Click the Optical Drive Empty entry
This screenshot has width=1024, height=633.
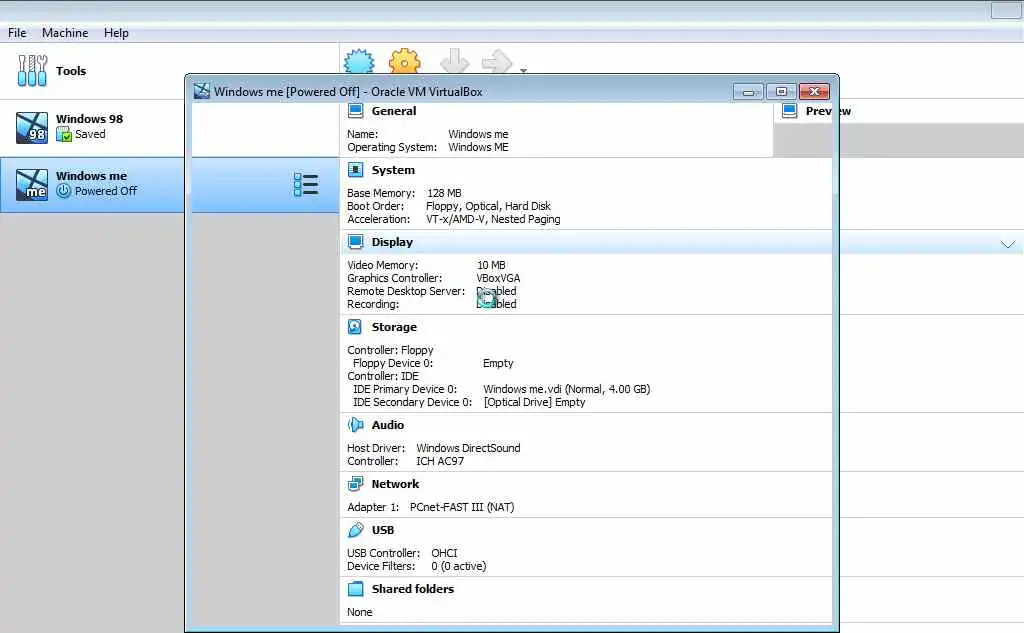(x=534, y=402)
